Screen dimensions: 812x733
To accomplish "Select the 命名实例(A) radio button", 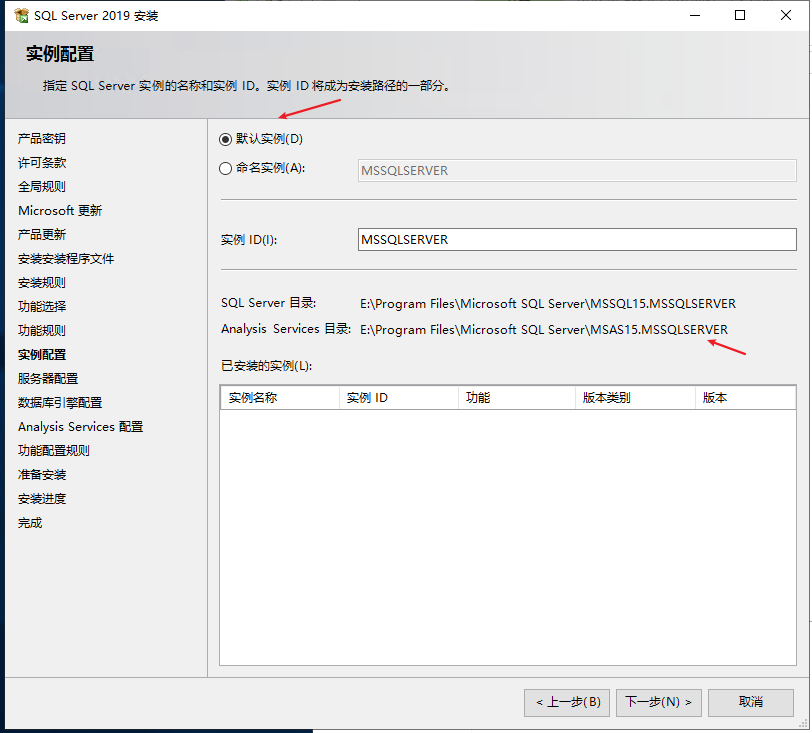I will pos(225,168).
